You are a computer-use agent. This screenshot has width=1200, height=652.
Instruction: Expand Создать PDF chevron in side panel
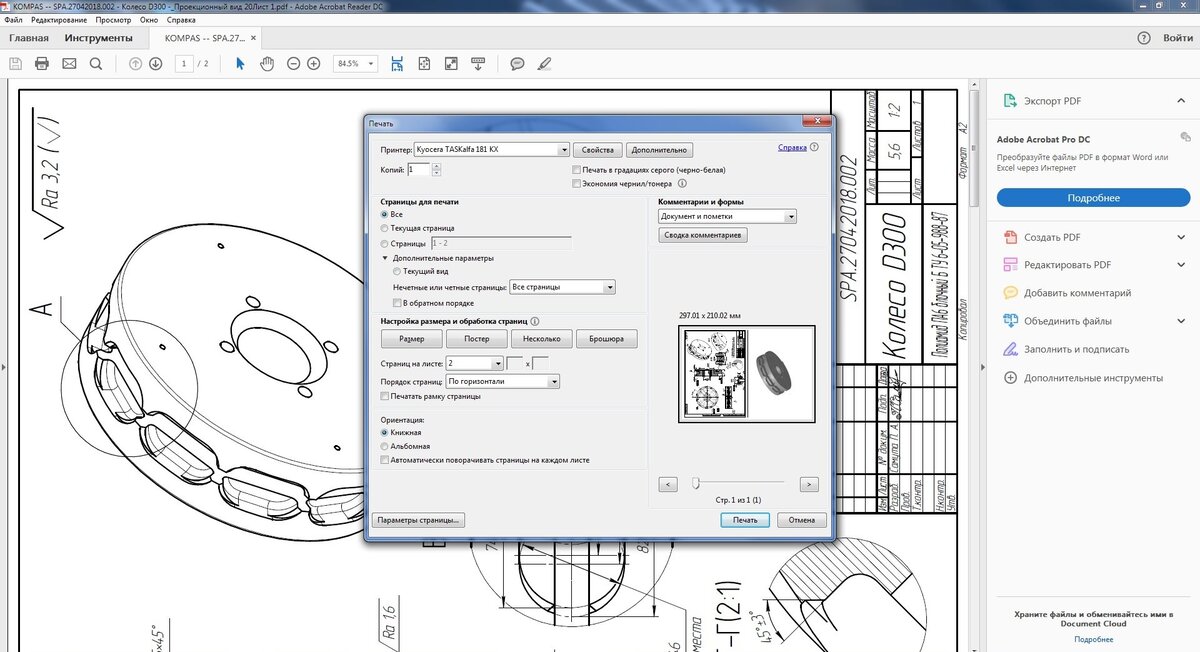coord(1181,237)
